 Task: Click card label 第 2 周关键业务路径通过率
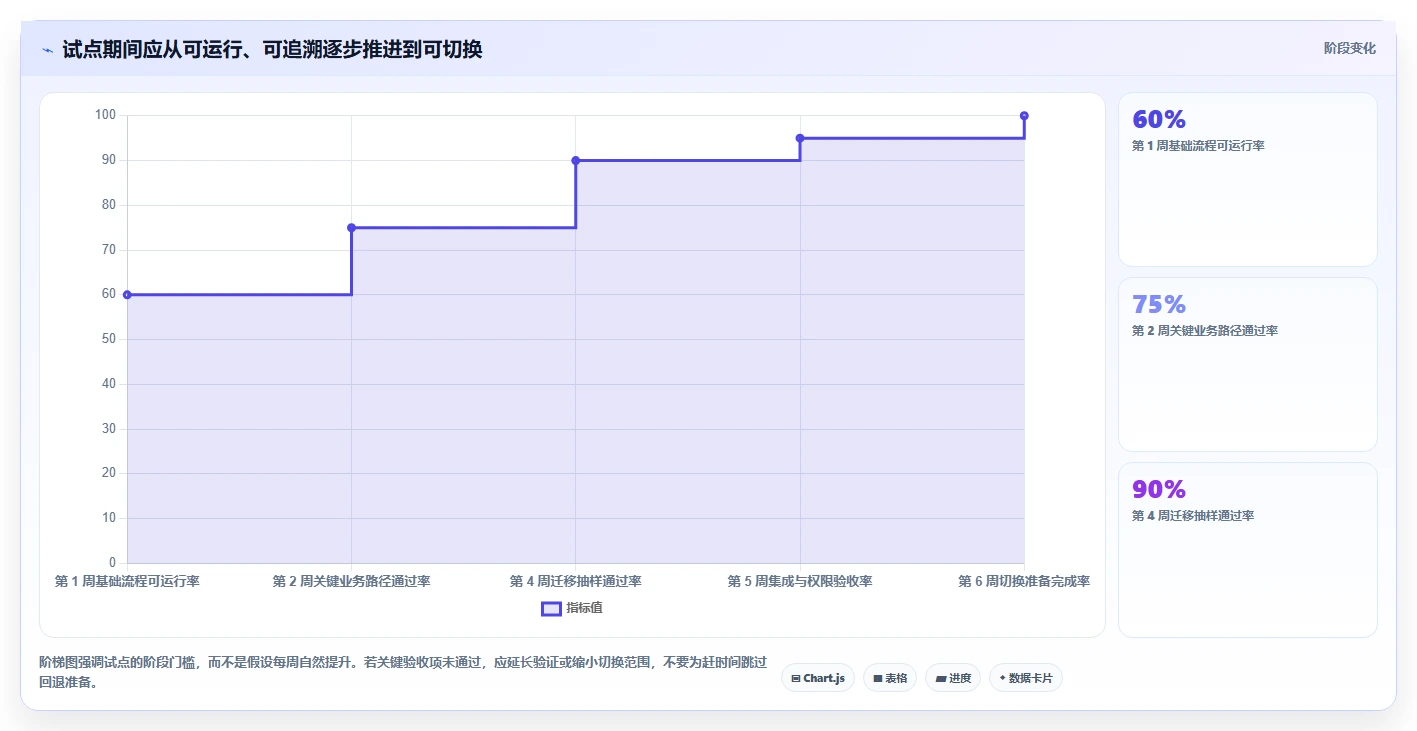tap(1205, 331)
